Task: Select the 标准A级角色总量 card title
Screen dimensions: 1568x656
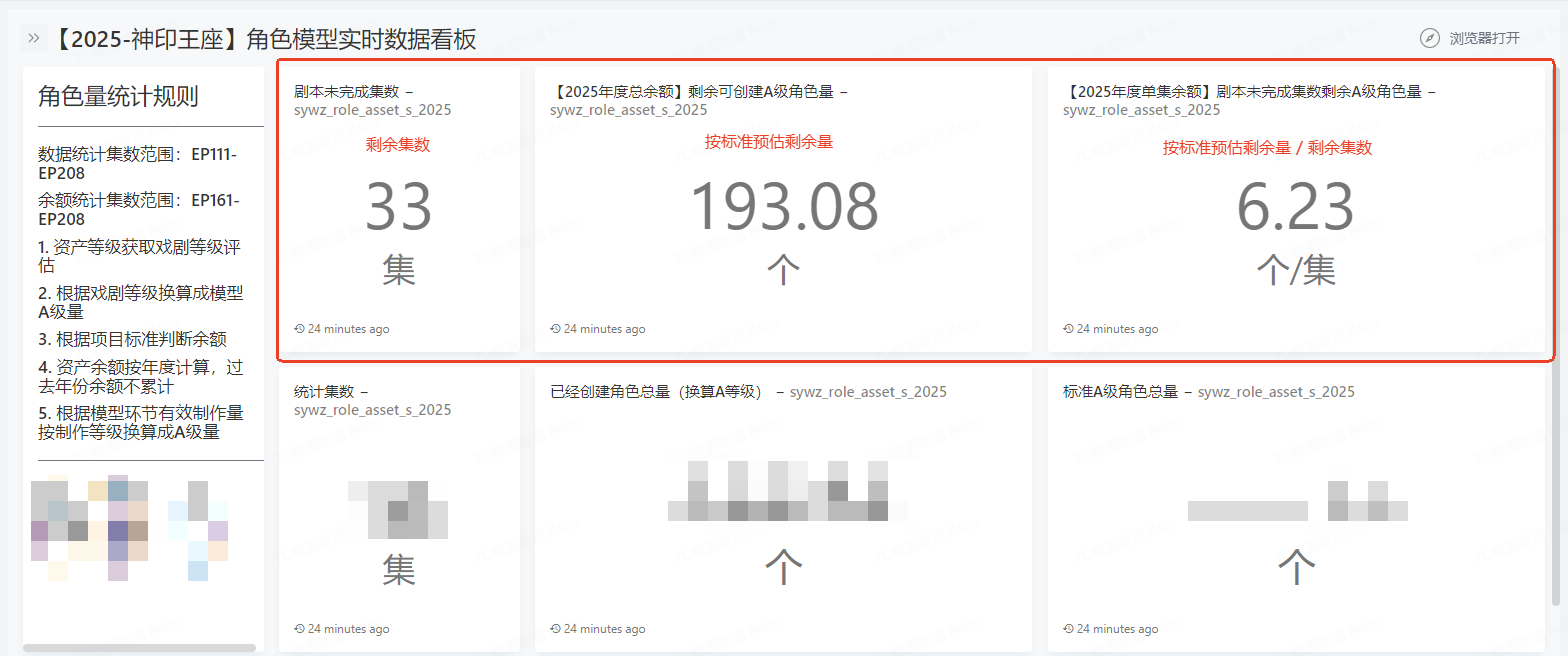Action: [1120, 392]
